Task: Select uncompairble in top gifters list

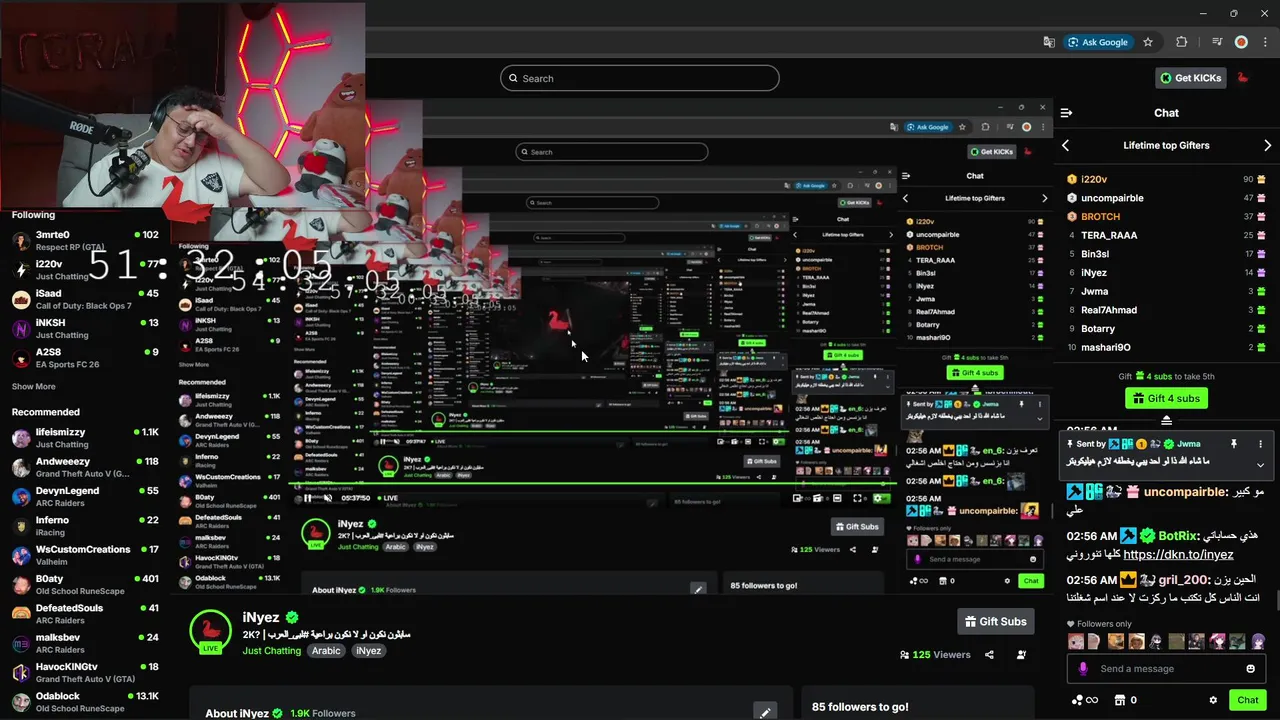Action: pyautogui.click(x=1166, y=198)
